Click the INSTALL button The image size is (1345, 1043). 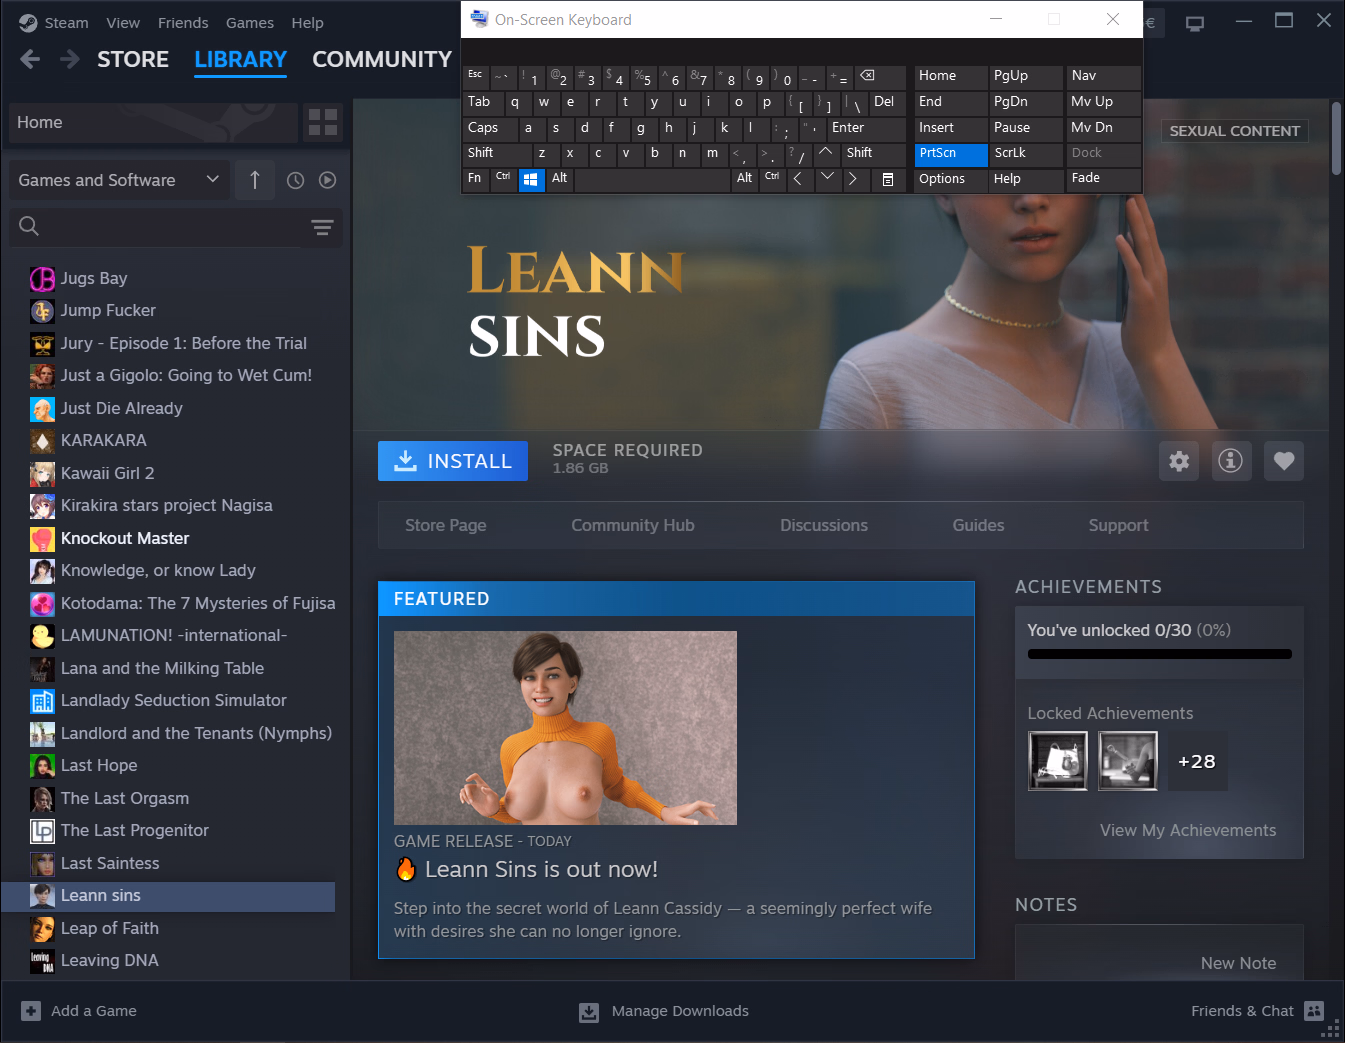(x=453, y=461)
